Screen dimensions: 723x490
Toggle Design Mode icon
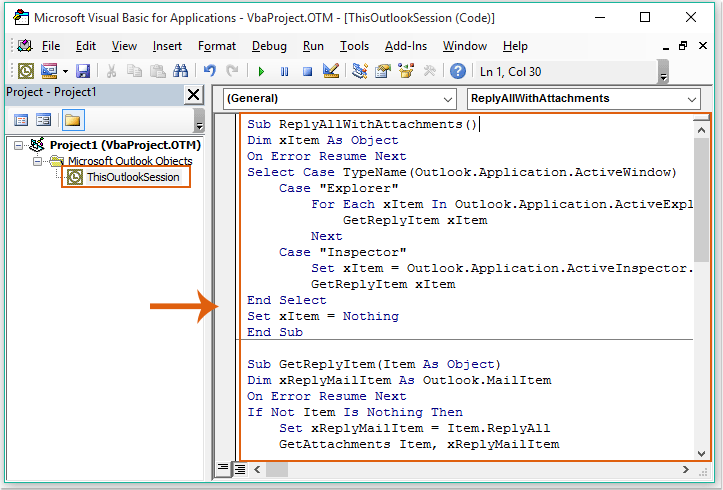[x=331, y=71]
